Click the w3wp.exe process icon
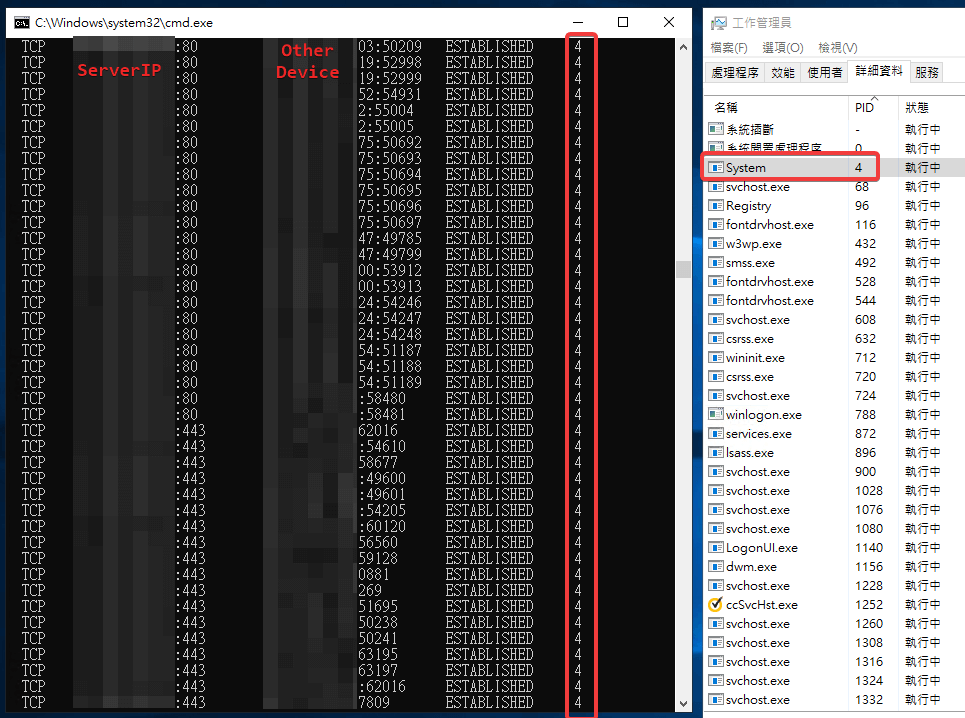Image resolution: width=965 pixels, height=718 pixels. [x=715, y=244]
